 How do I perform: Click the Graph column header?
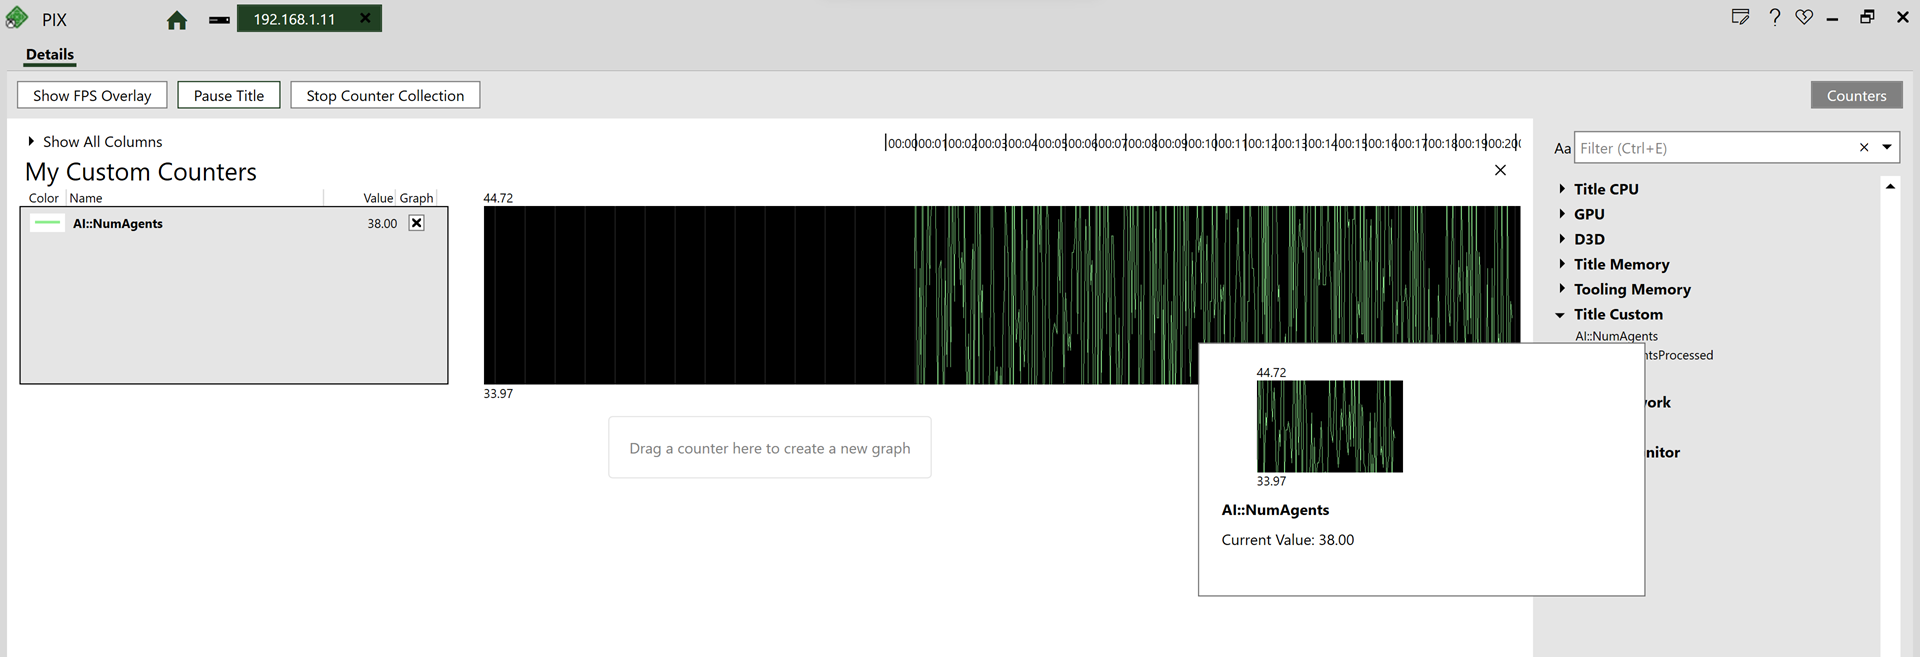(417, 198)
